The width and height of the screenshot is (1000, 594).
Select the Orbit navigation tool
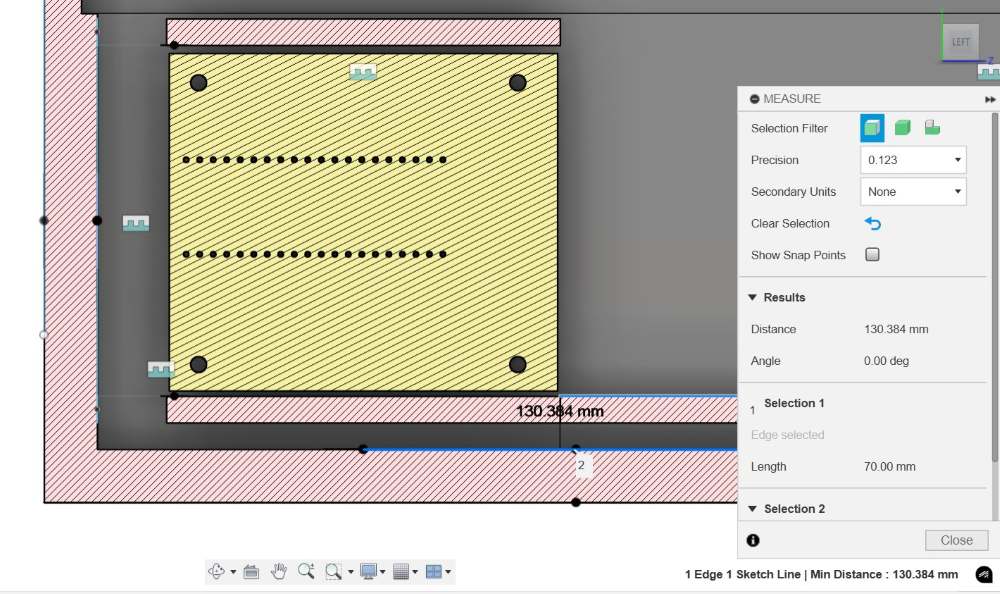(217, 572)
